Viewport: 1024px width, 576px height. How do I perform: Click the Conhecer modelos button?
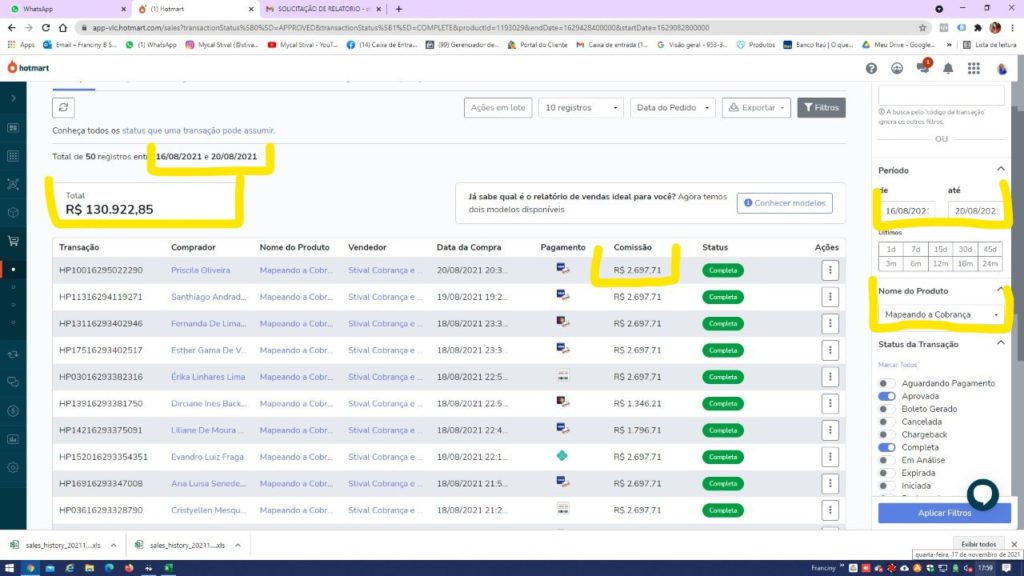(784, 203)
